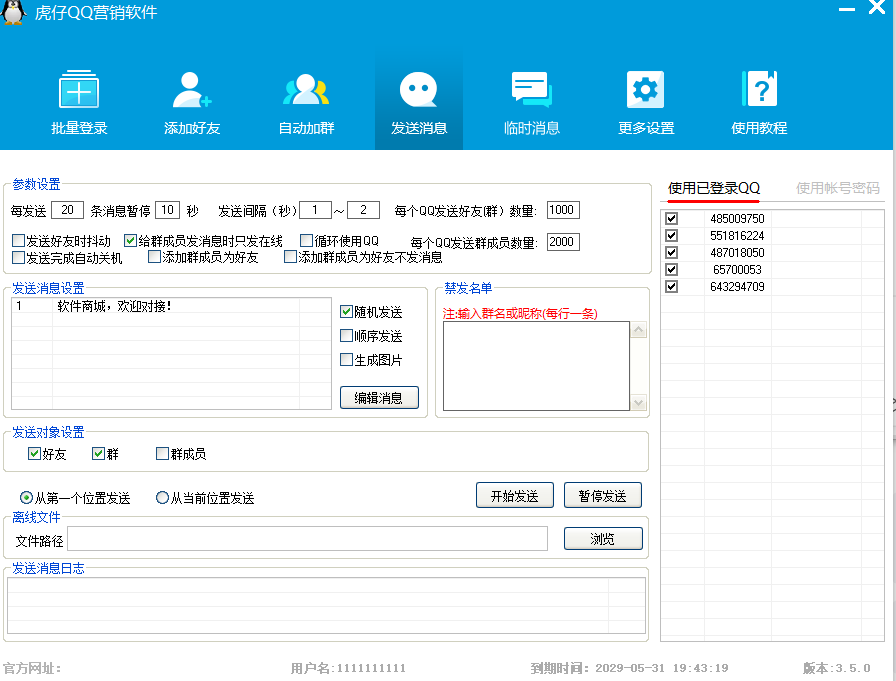This screenshot has width=896, height=681.
Task: Enable 添加群成员为好友 checkbox
Action: 154,257
